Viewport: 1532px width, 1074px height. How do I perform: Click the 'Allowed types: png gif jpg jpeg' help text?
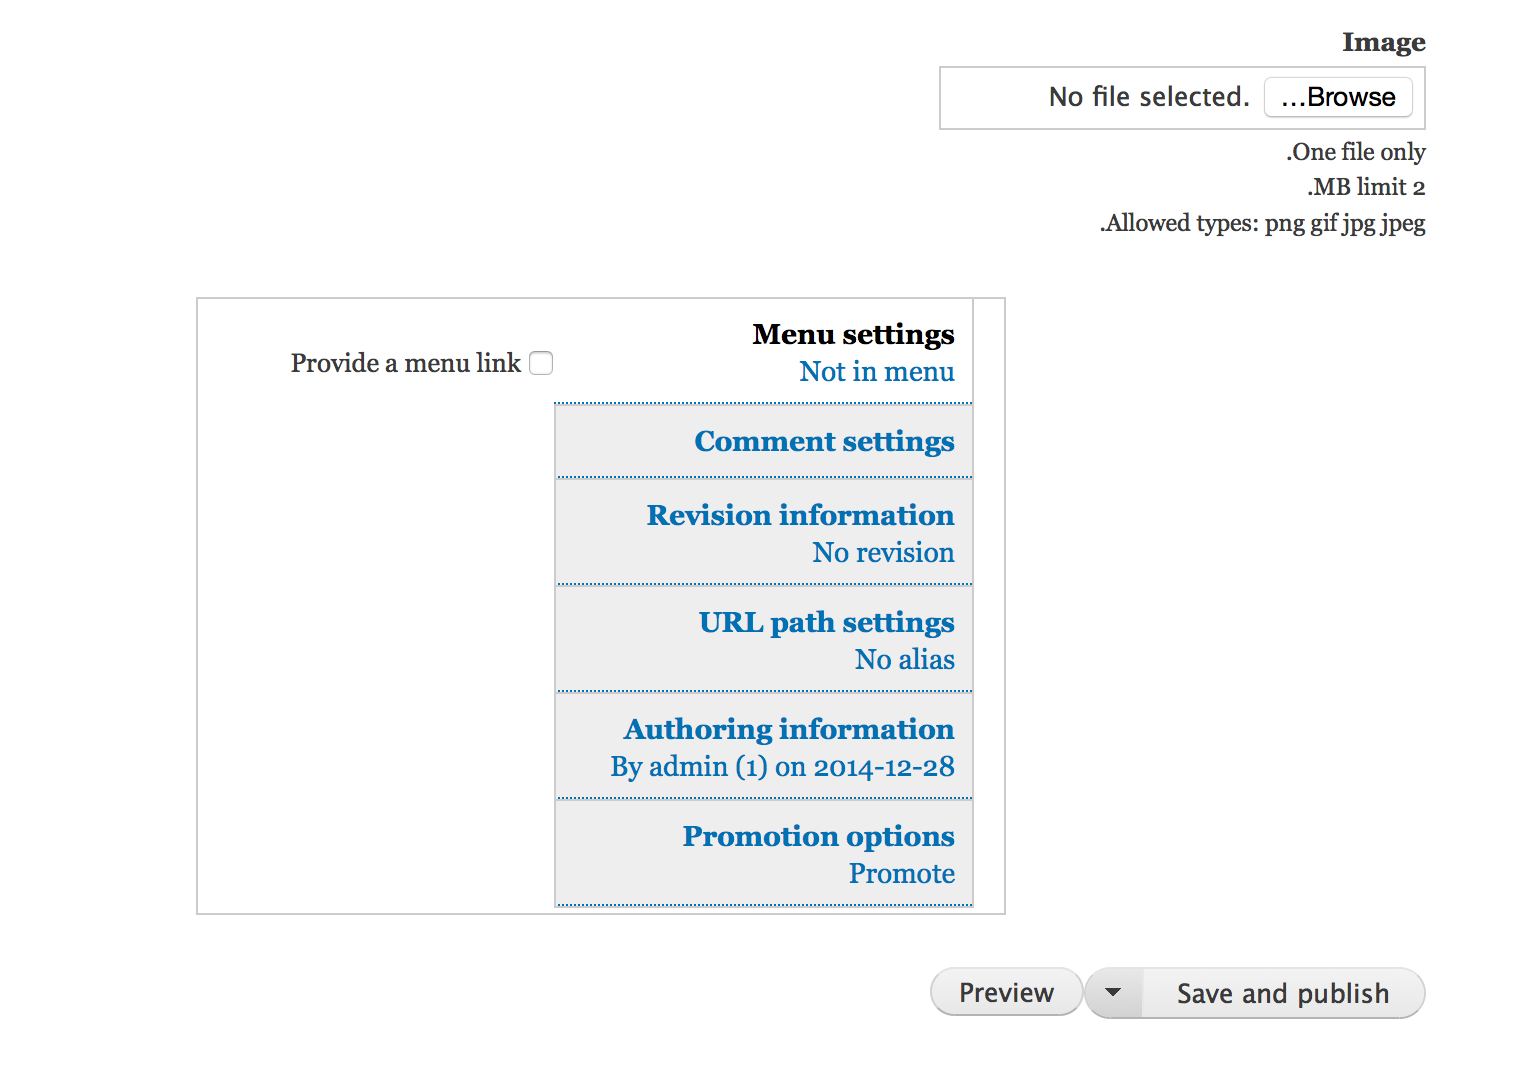[x=1263, y=223]
